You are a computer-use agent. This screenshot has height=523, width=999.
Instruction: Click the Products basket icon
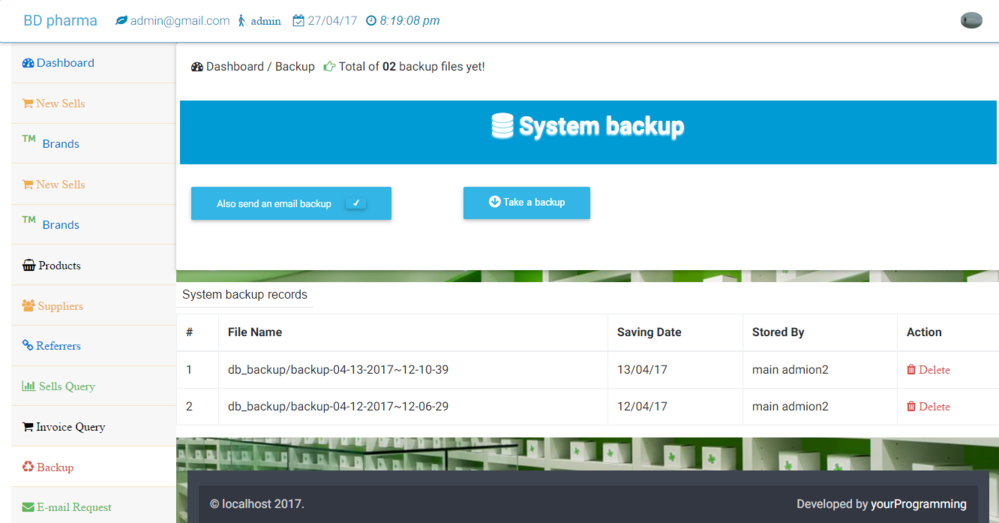pyautogui.click(x=29, y=266)
